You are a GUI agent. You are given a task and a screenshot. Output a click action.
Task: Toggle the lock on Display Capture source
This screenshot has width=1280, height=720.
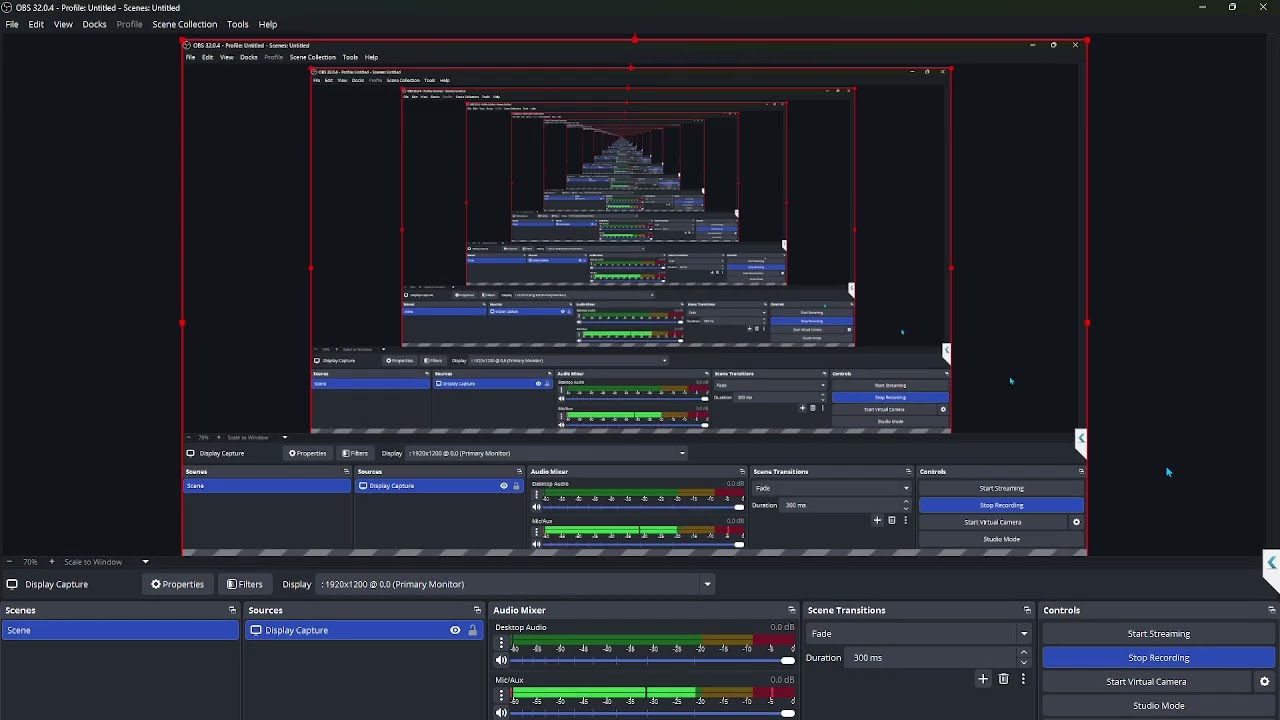(x=472, y=630)
